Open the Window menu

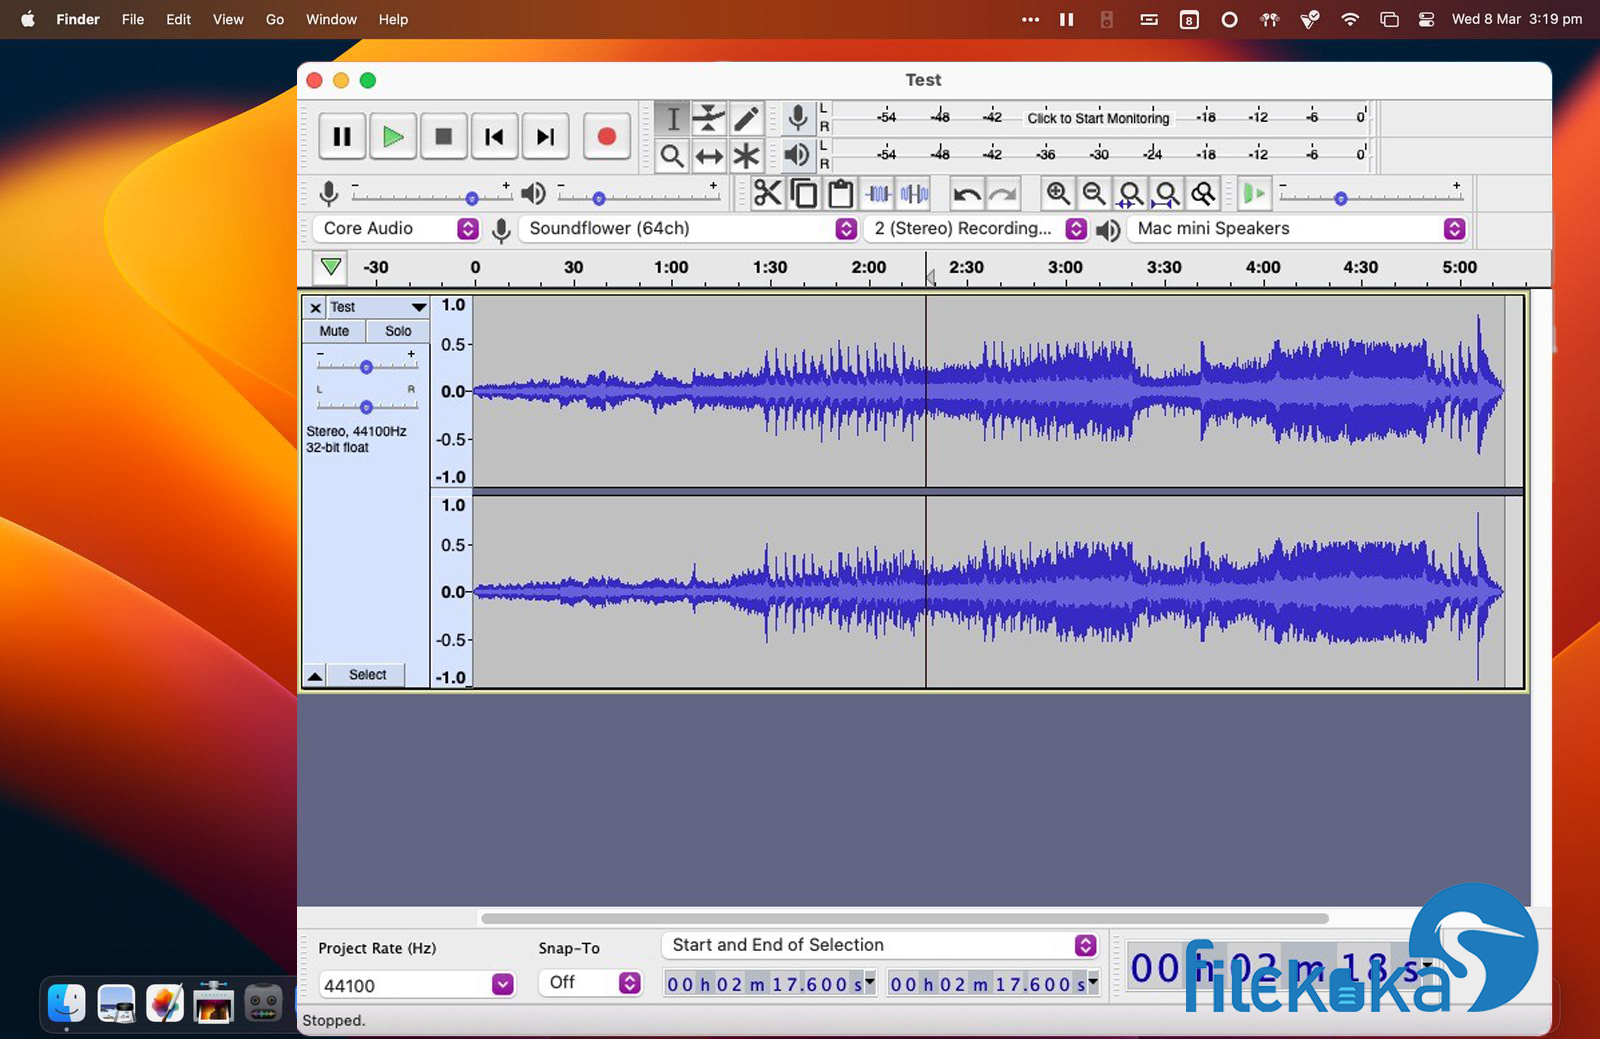tap(331, 19)
